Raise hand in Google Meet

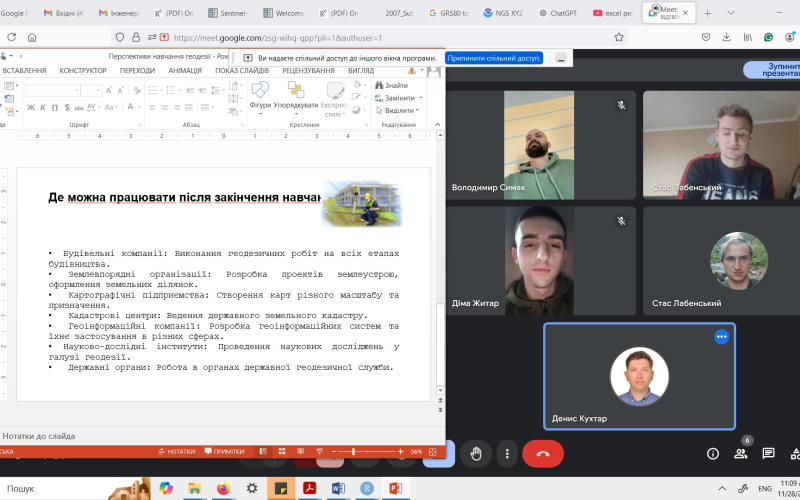click(x=476, y=453)
